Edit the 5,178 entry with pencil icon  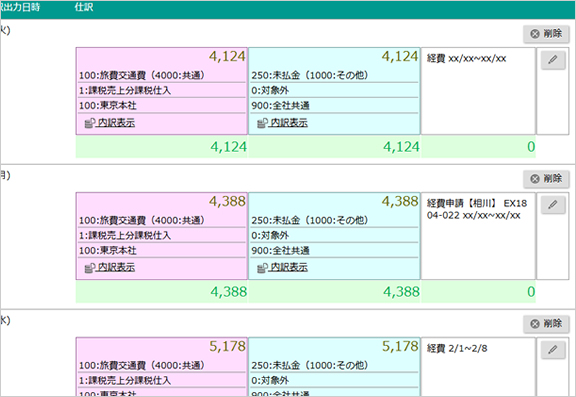coord(553,350)
